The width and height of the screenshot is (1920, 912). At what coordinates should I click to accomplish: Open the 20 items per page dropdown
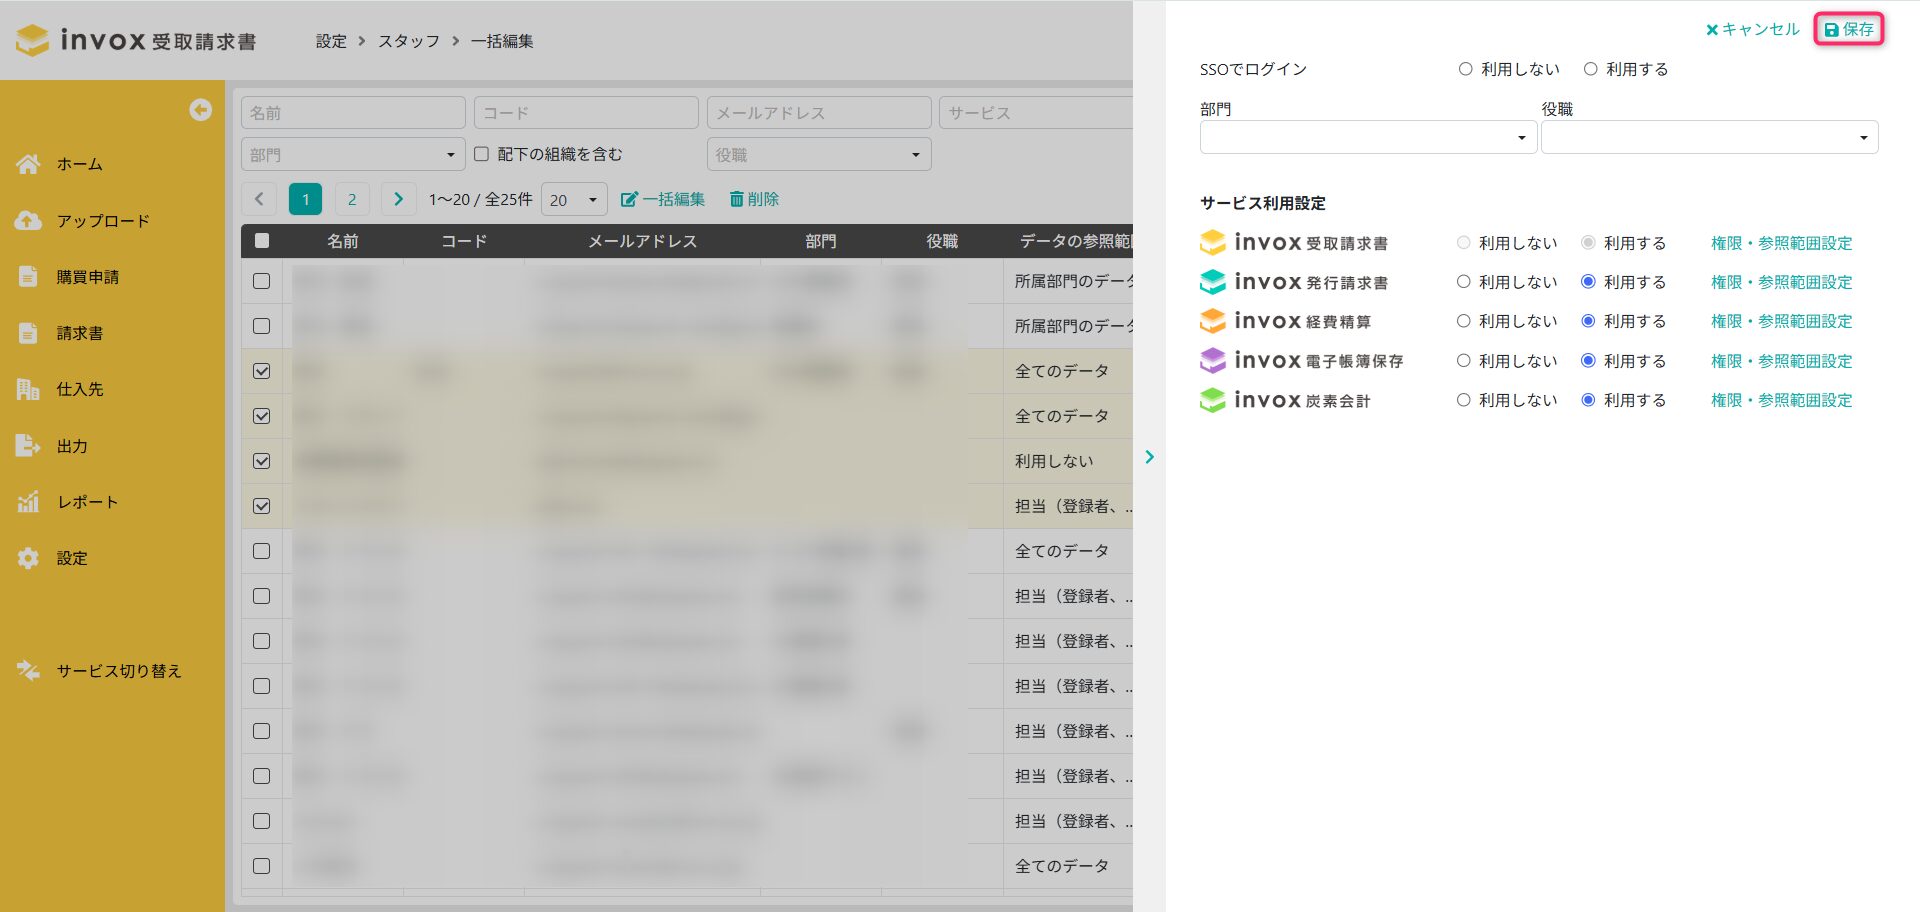click(x=574, y=199)
